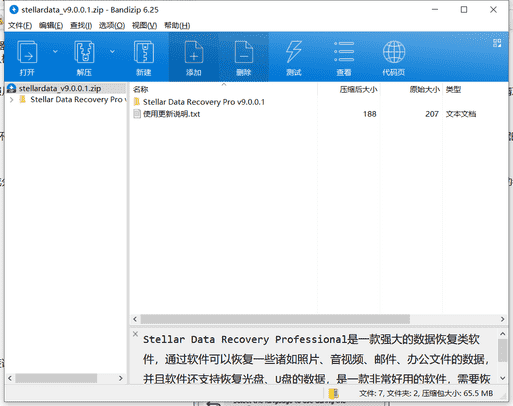Click the Delete (删除) toolbar icon

coord(244,52)
